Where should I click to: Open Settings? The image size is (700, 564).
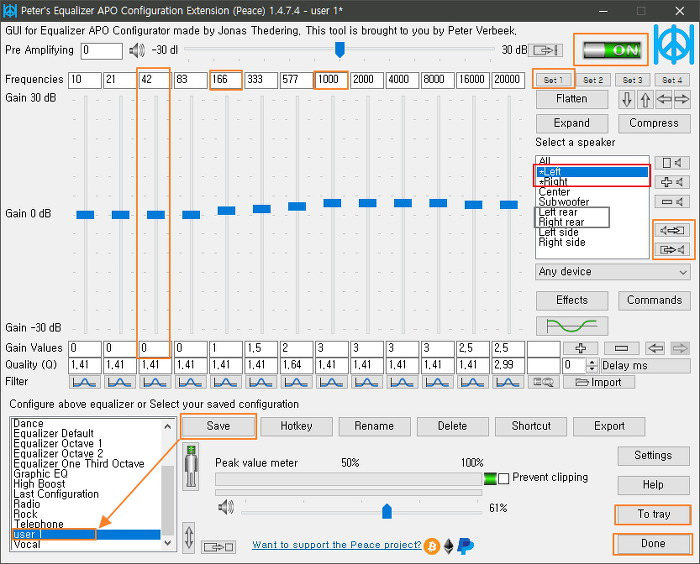pos(654,455)
